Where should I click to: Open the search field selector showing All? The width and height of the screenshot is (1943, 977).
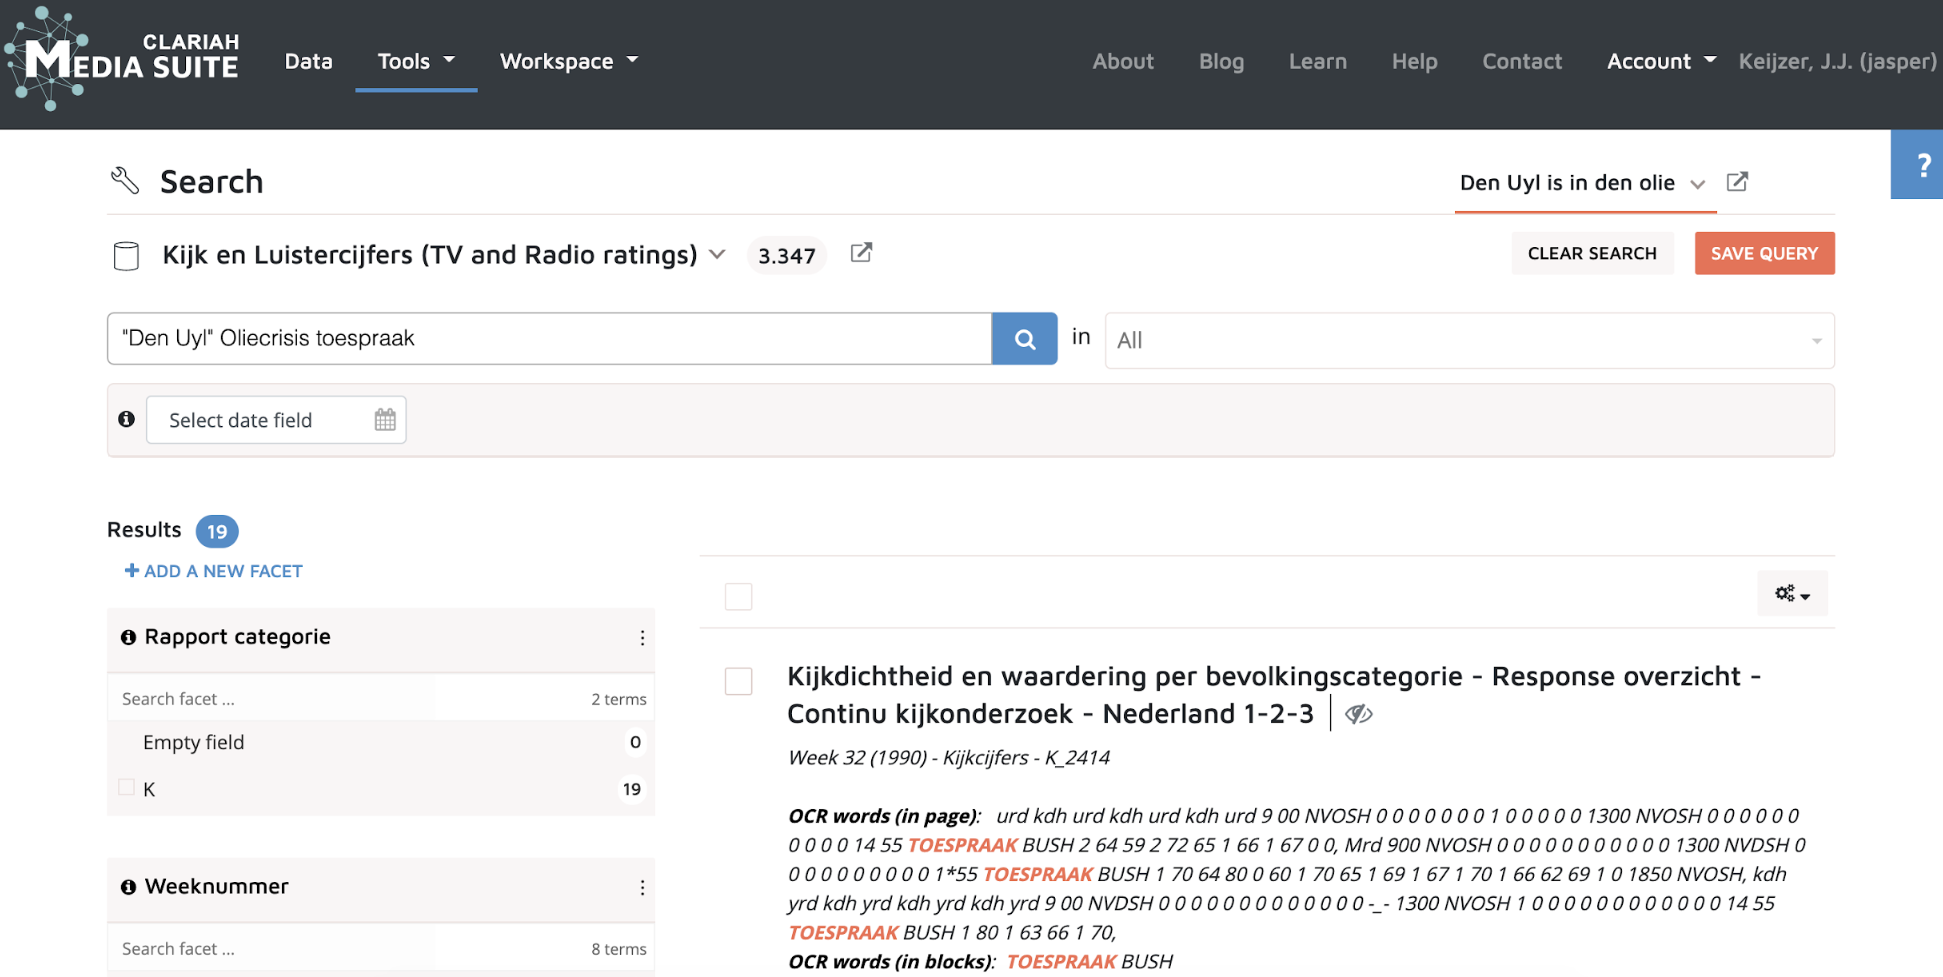1468,341
